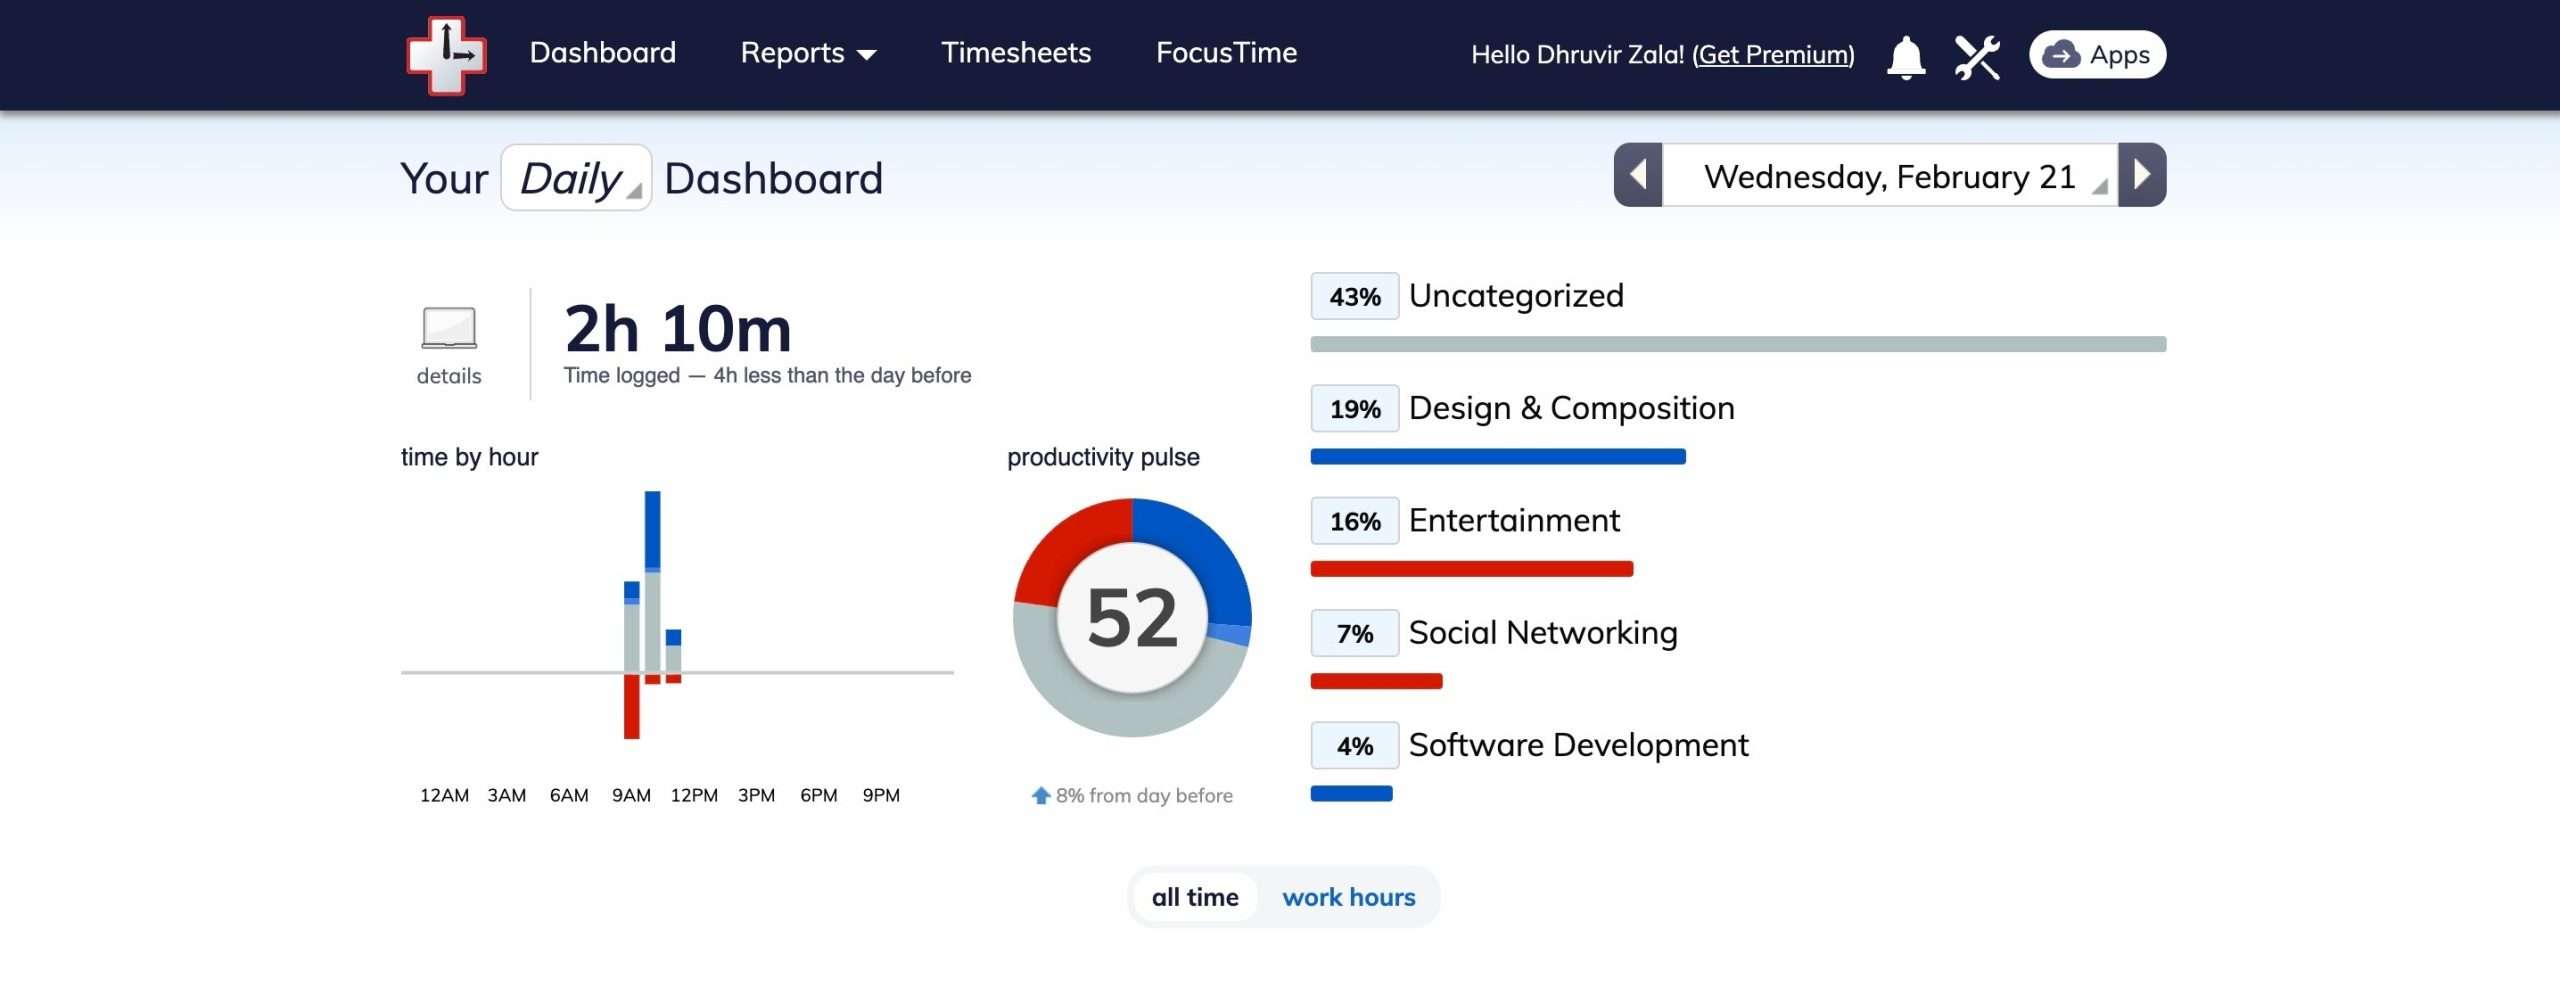Click the laptop details icon
This screenshot has width=2560, height=987.
tap(449, 328)
